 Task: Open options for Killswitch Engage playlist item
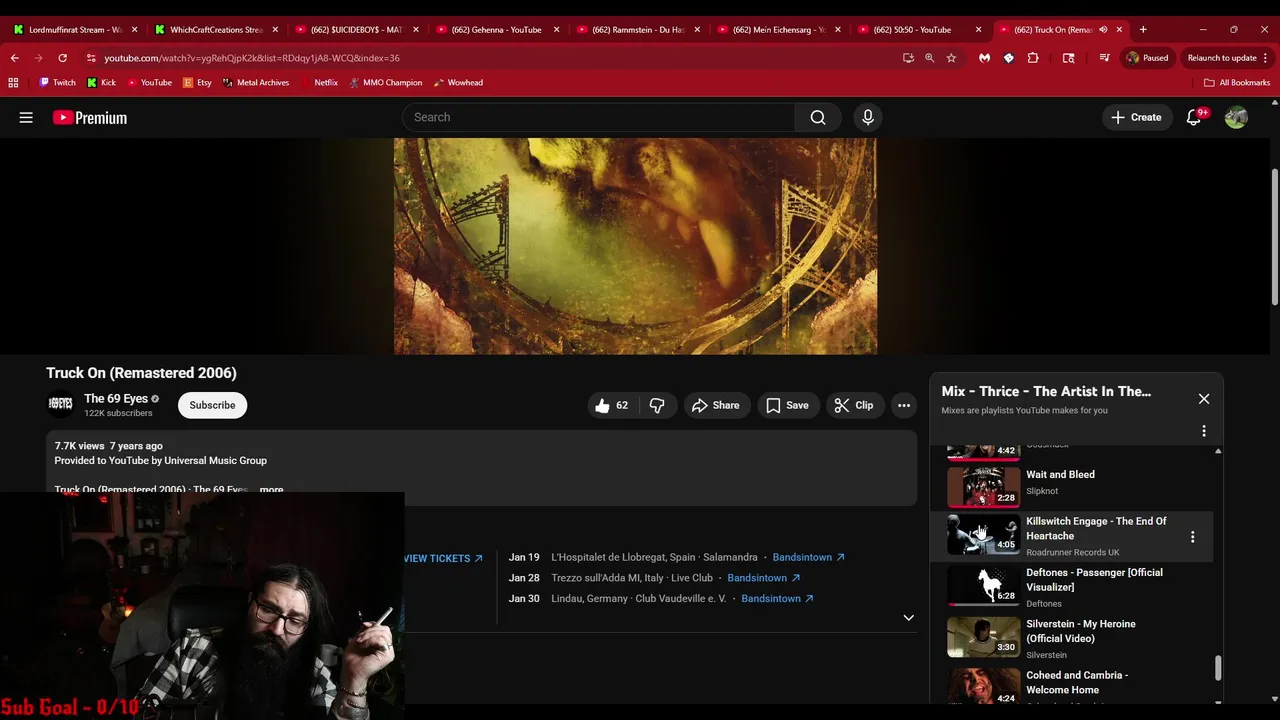click(1192, 537)
